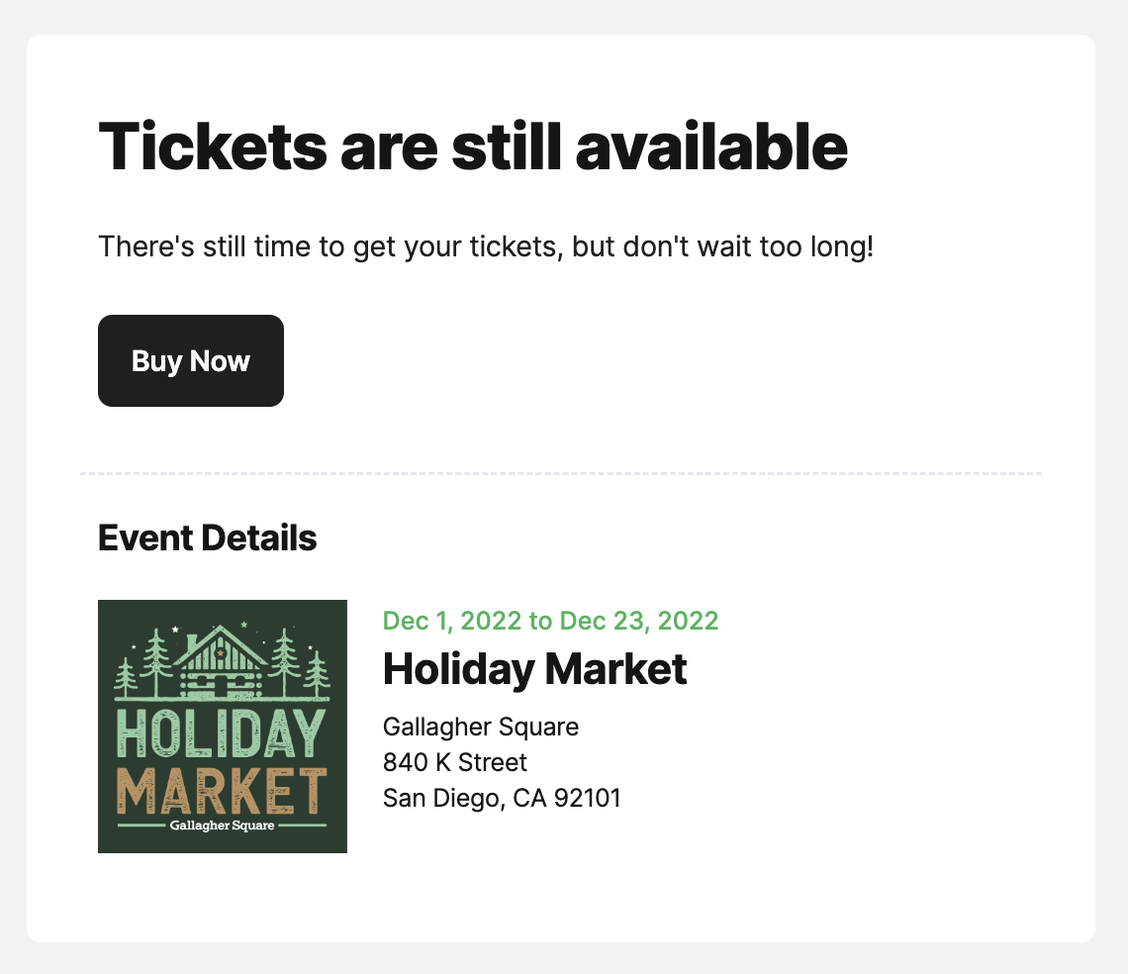This screenshot has height=974, width=1128.
Task: Click the green HOLIDAY word in the poster
Action: coord(222,735)
